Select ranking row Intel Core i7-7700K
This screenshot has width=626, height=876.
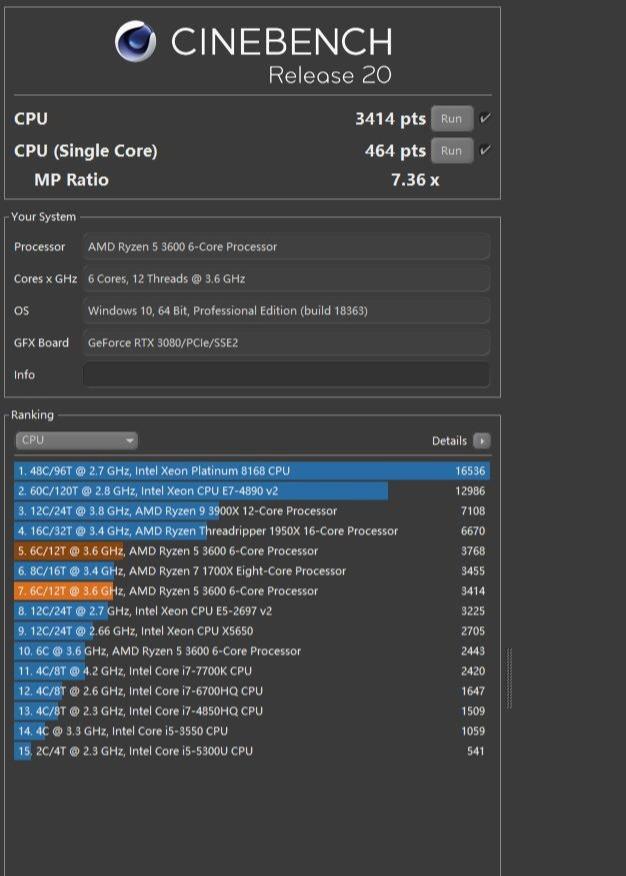(252, 671)
